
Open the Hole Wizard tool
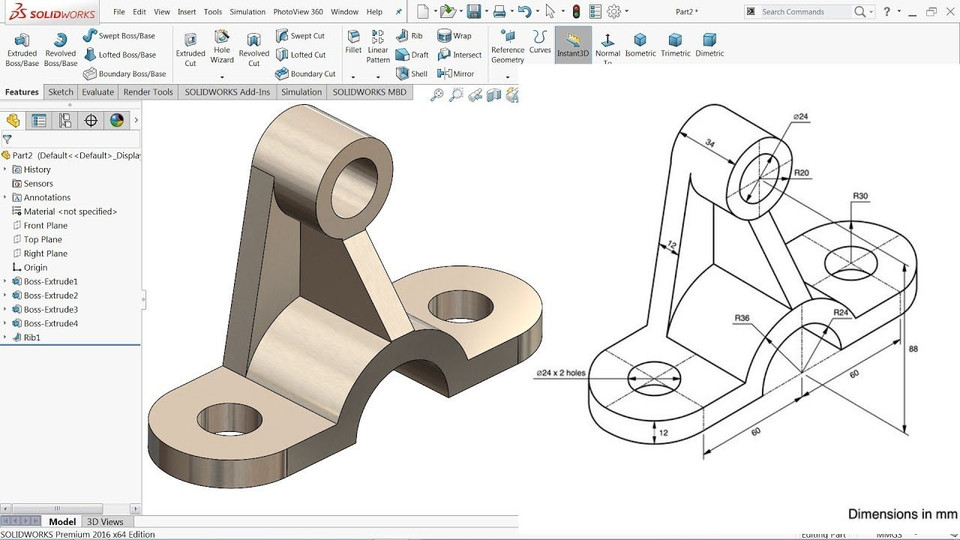(x=222, y=47)
